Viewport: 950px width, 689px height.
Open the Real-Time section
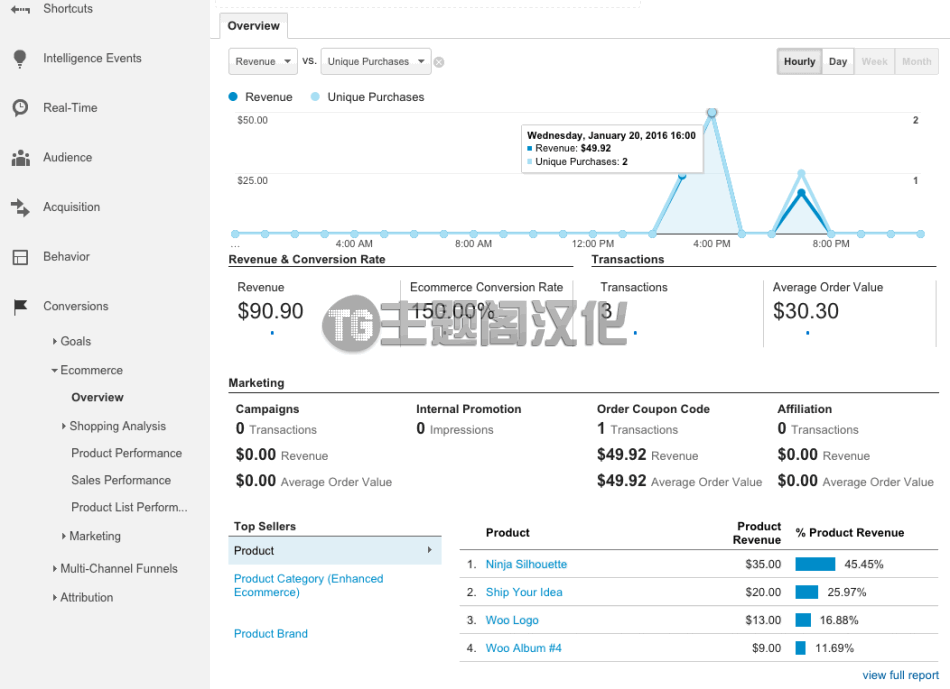pyautogui.click(x=70, y=108)
